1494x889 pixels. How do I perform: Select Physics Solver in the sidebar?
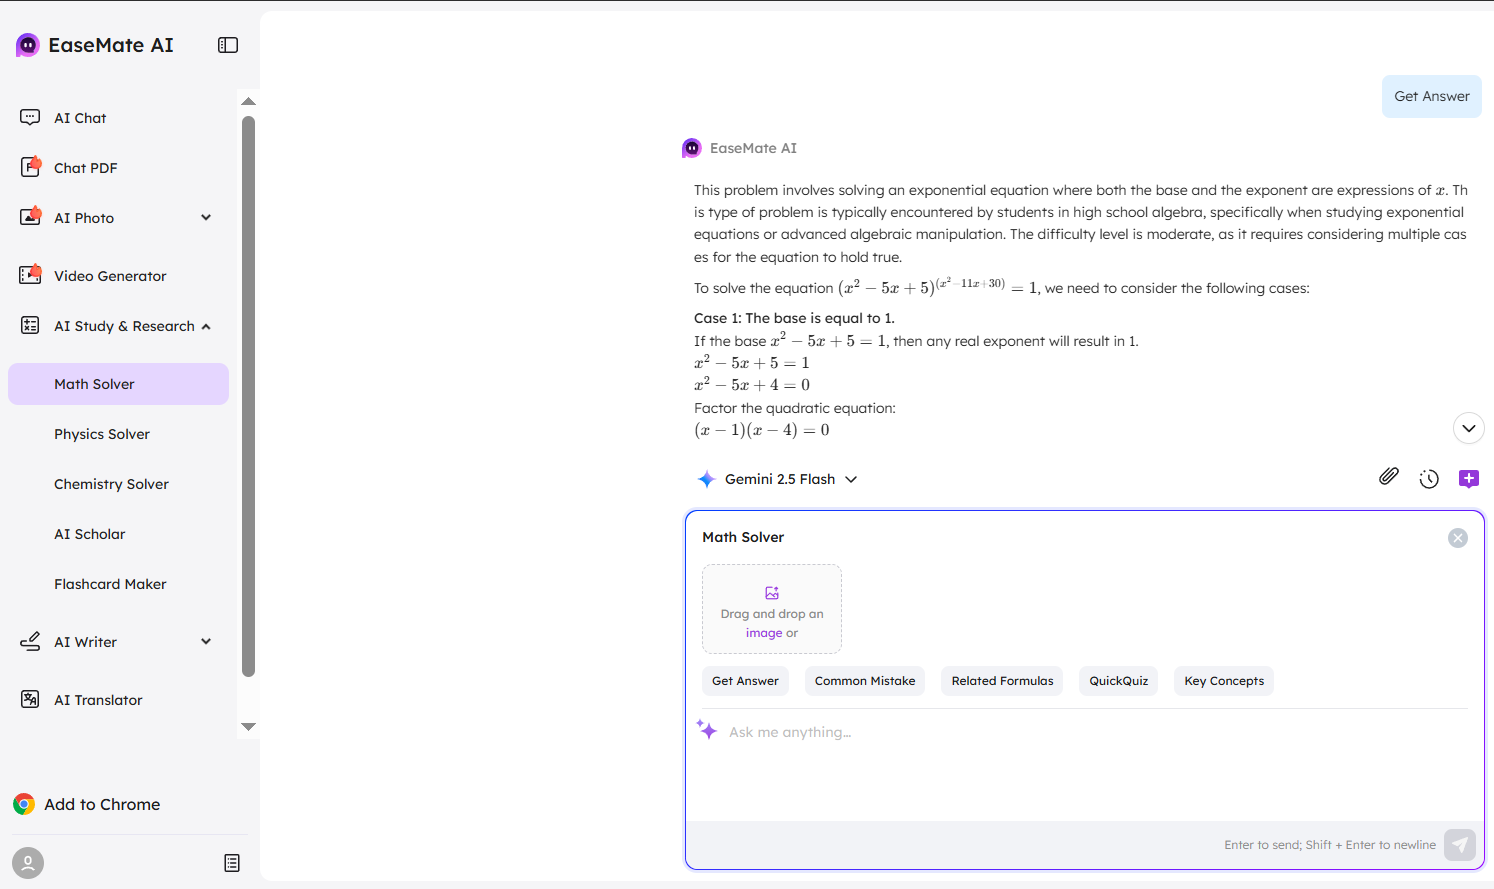(102, 434)
